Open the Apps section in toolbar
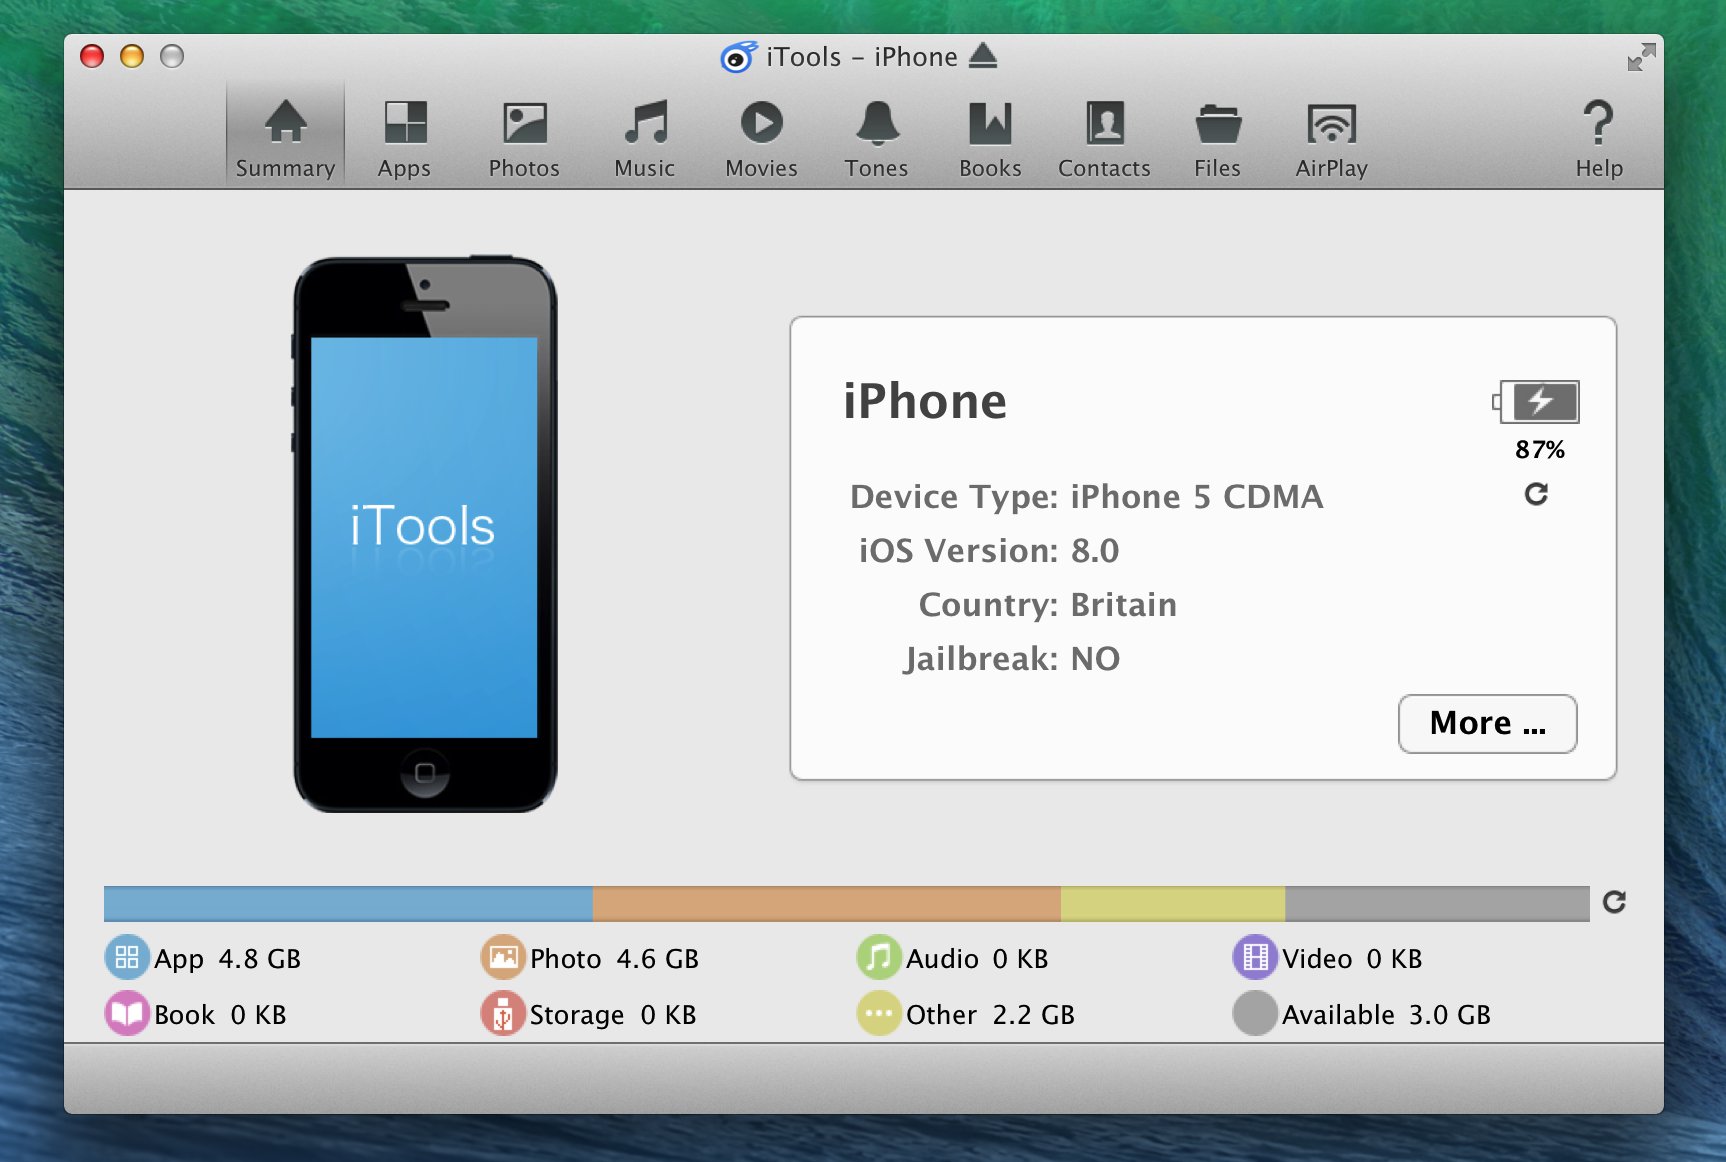Image resolution: width=1726 pixels, height=1162 pixels. (x=404, y=138)
